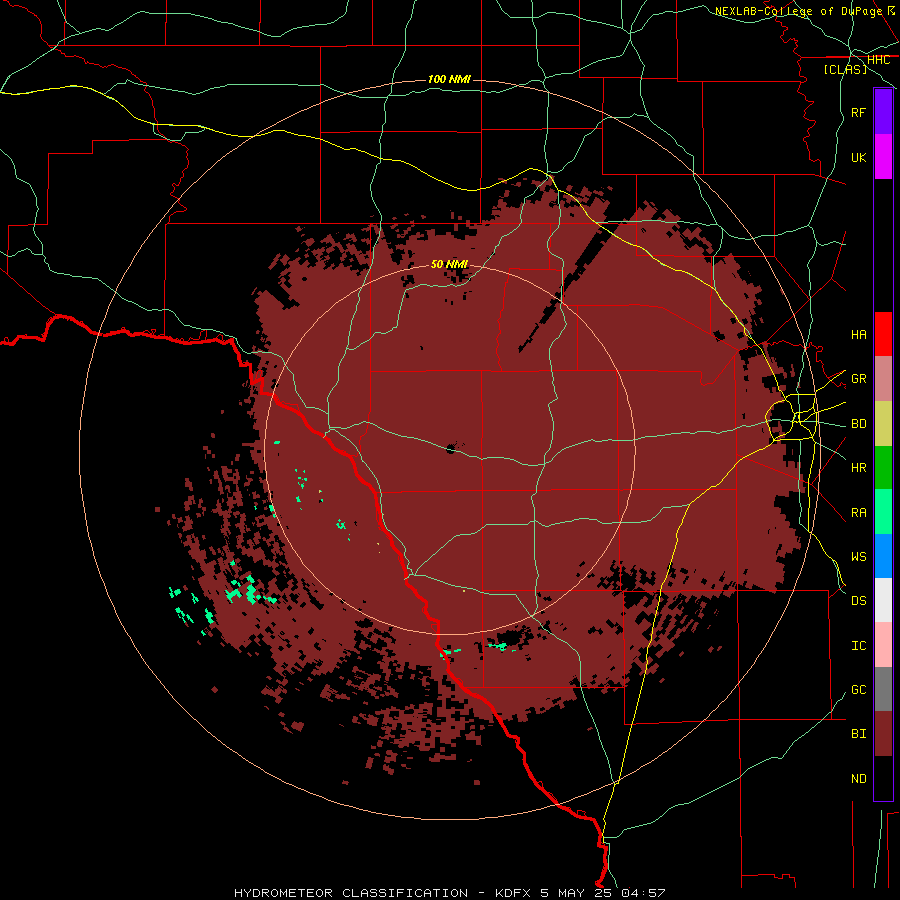The width and height of the screenshot is (900, 900).
Task: Click the 'GR' legend label
Action: coord(858,379)
